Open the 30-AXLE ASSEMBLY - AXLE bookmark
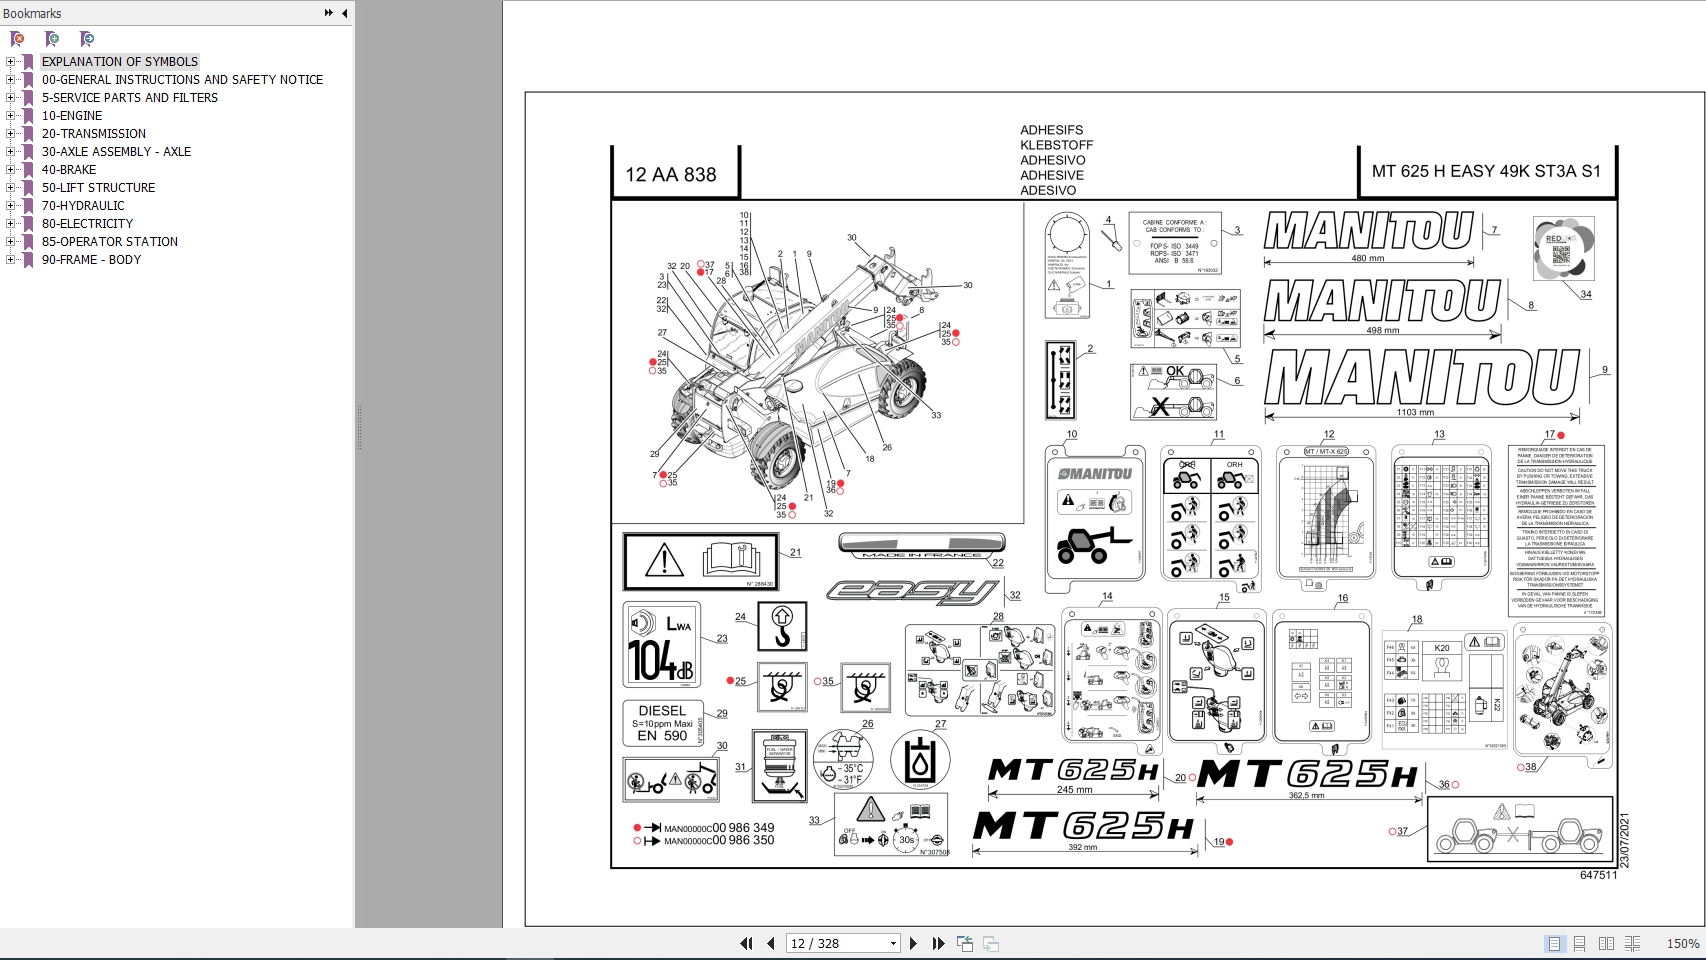1706x960 pixels. coord(116,152)
